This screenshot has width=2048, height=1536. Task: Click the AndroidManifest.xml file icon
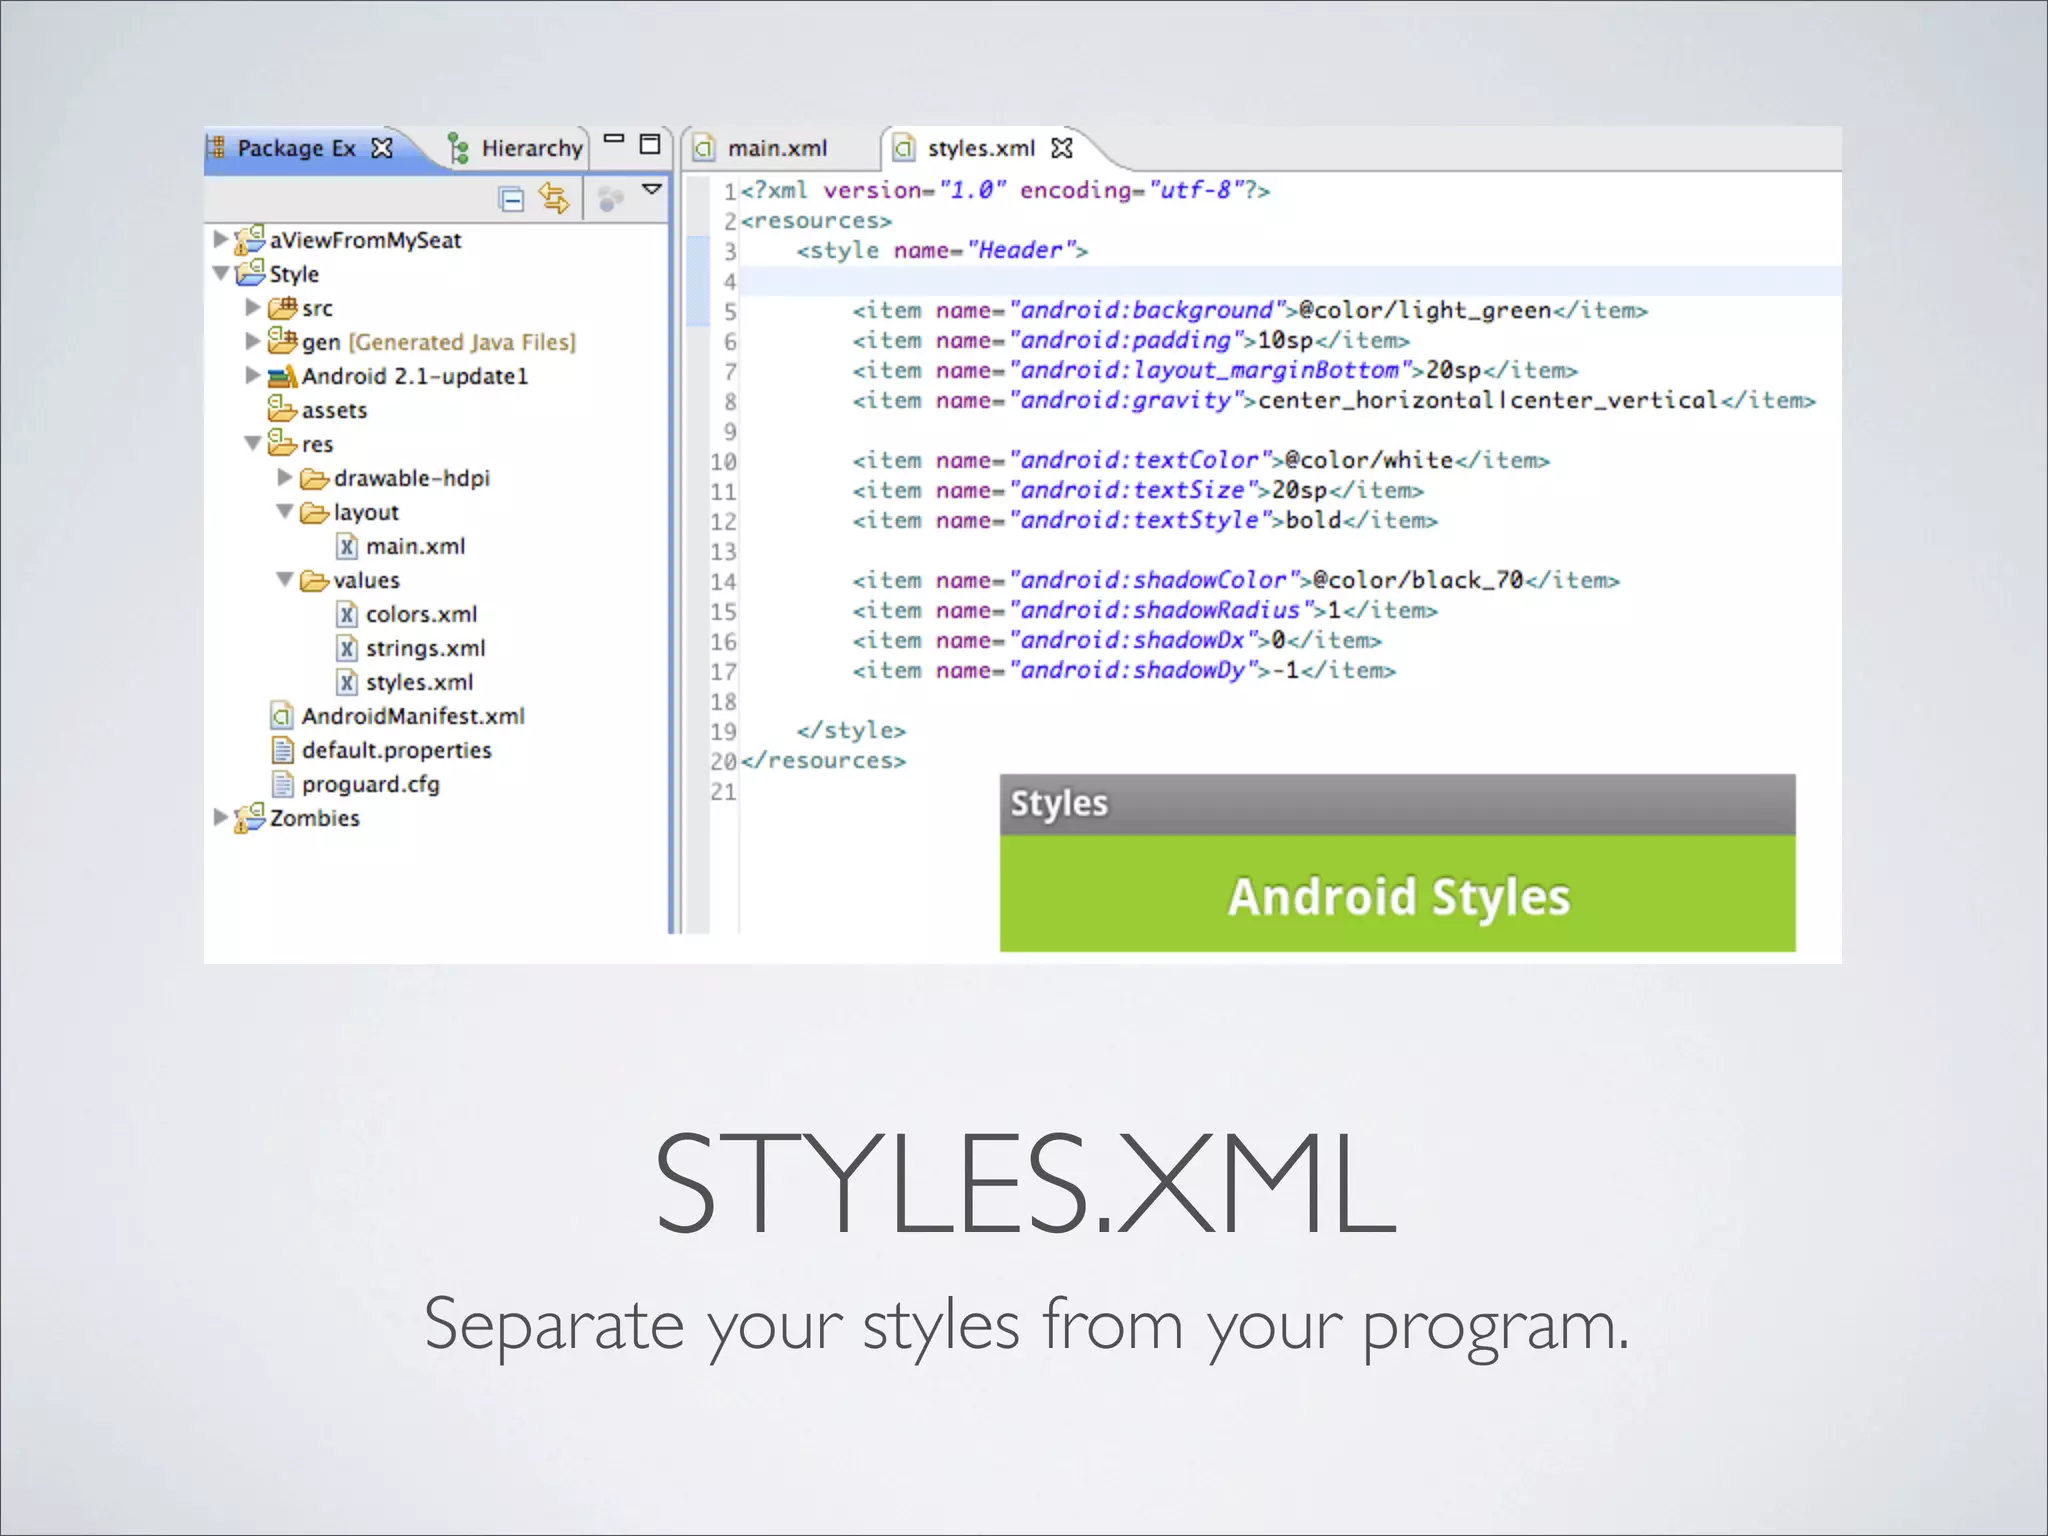(x=282, y=716)
